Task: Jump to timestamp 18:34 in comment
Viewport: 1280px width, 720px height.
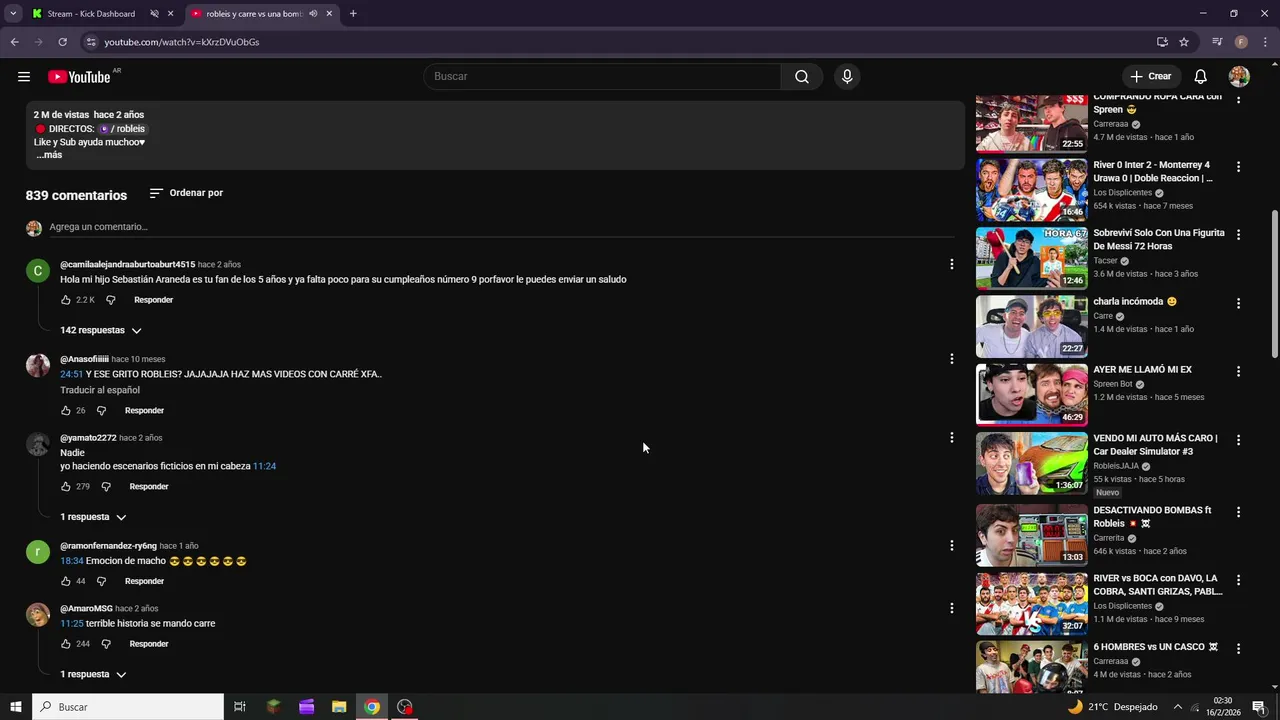Action: click(71, 561)
